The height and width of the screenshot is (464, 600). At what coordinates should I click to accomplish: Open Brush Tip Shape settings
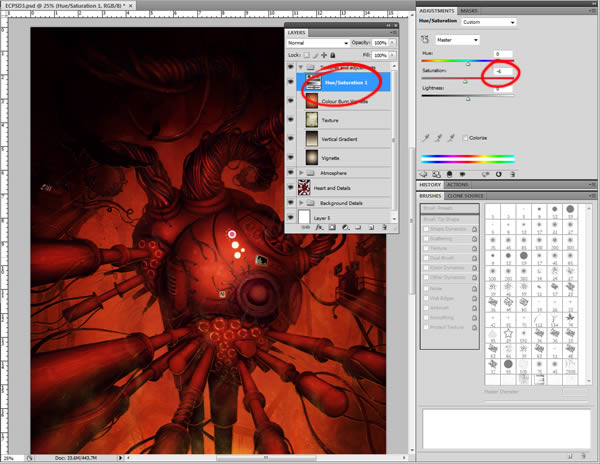tap(450, 219)
